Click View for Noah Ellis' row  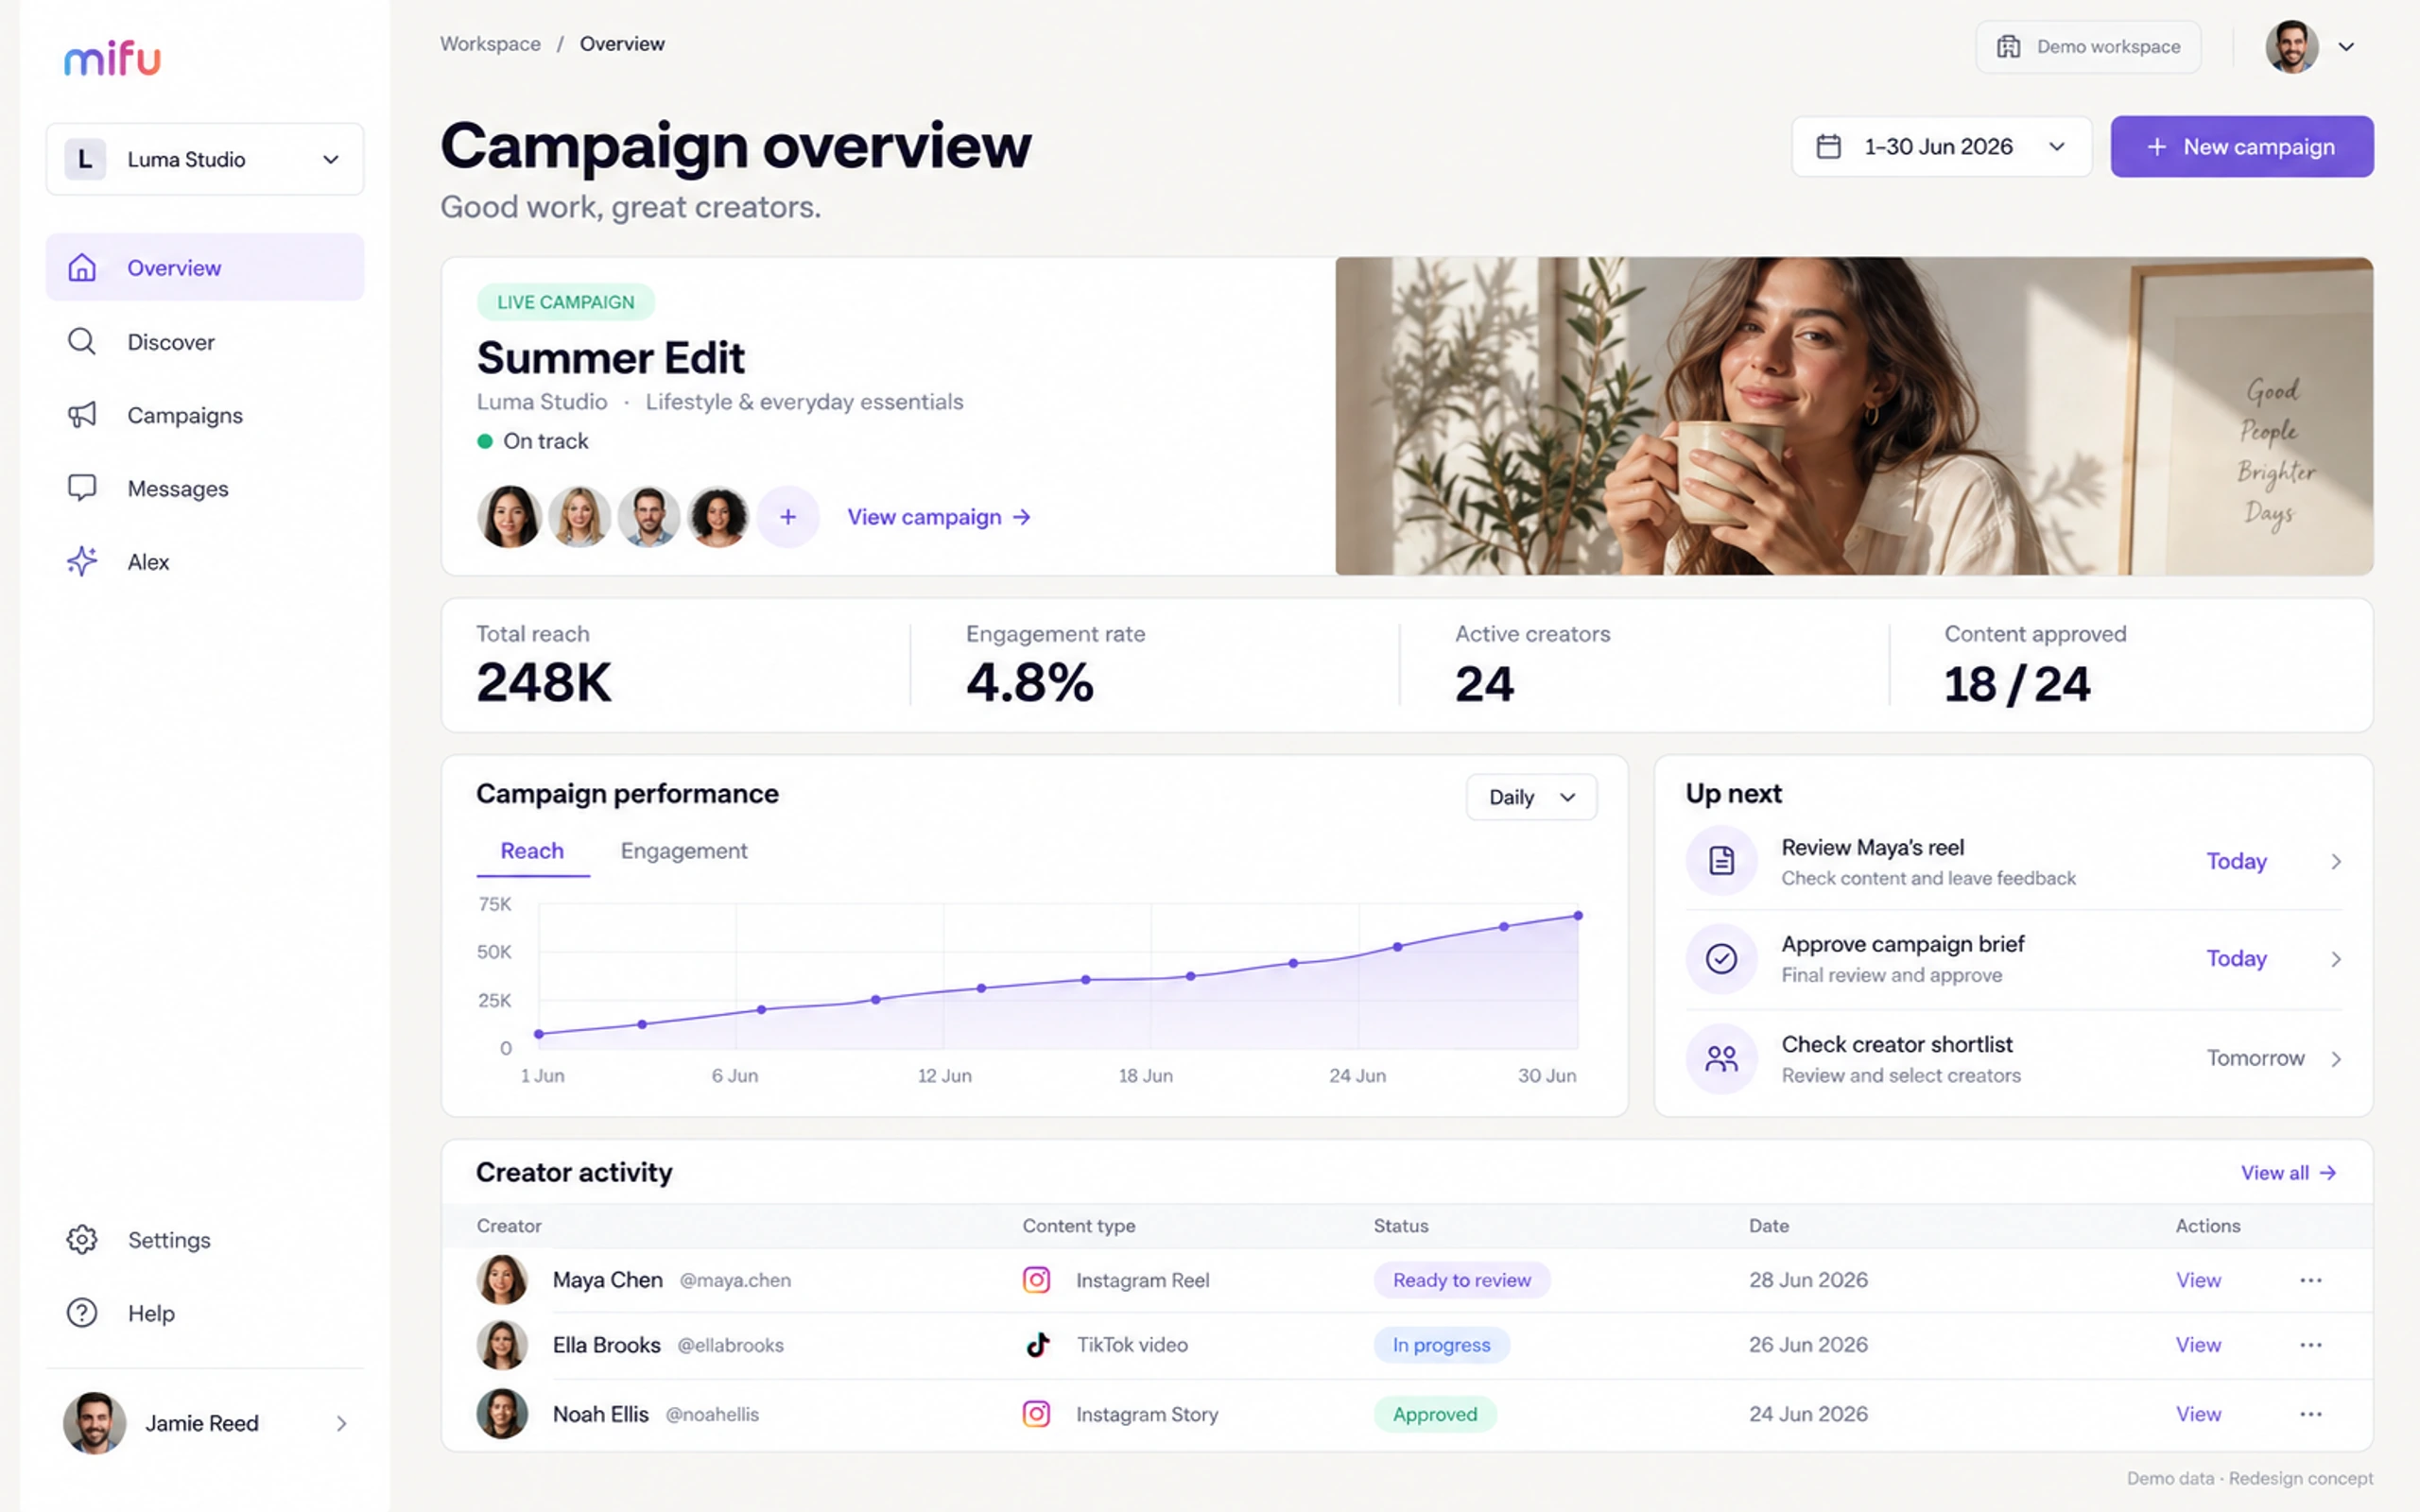click(2198, 1413)
